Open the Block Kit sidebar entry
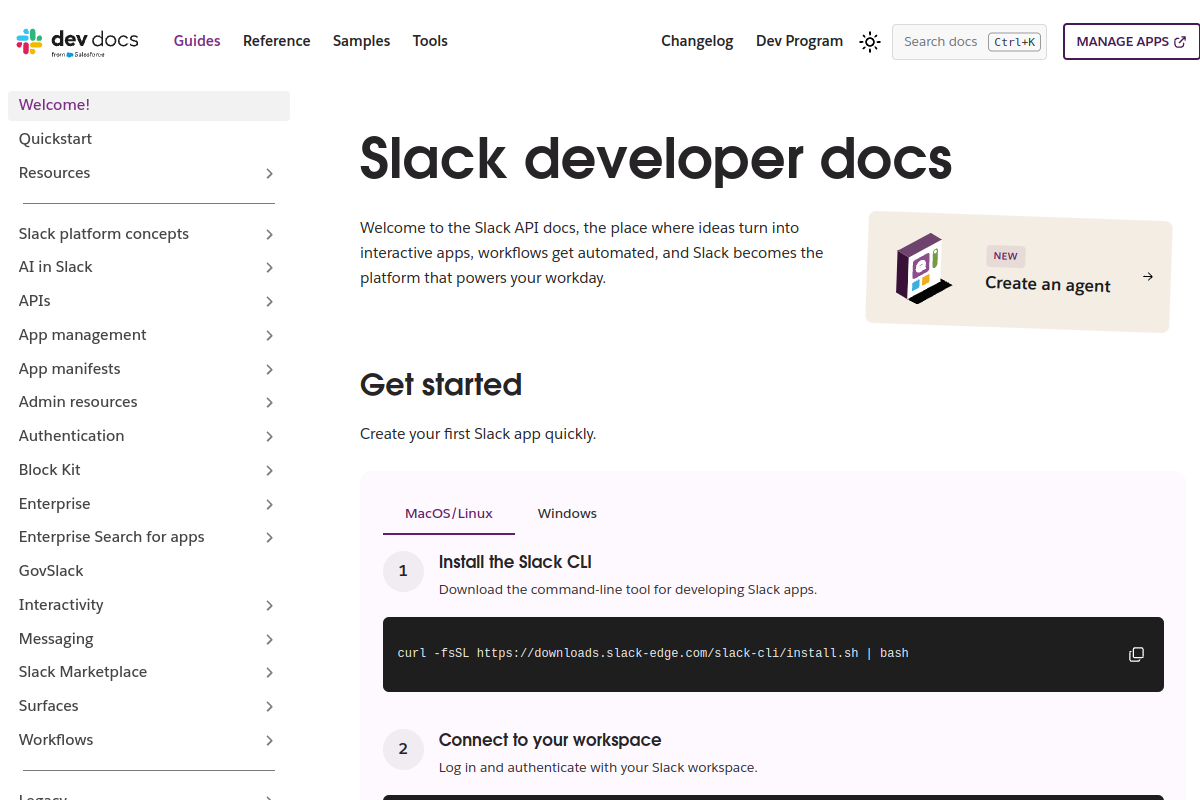This screenshot has width=1200, height=800. (x=50, y=470)
